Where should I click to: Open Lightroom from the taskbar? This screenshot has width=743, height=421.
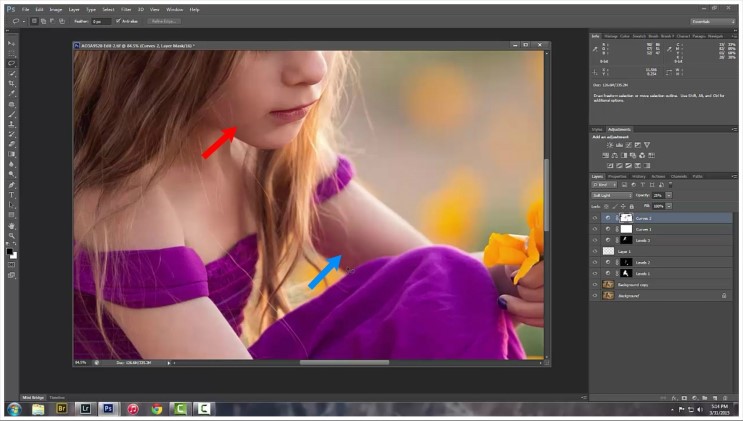pyautogui.click(x=85, y=409)
